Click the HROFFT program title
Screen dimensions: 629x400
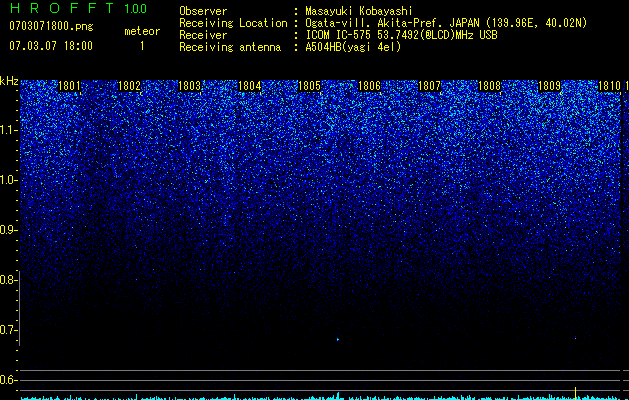coord(62,8)
